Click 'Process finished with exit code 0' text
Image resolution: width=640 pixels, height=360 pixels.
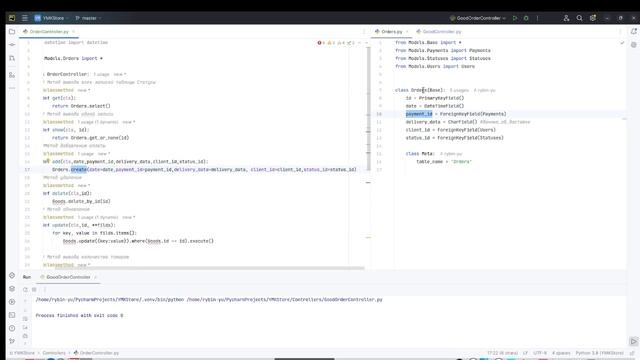pyautogui.click(x=79, y=316)
